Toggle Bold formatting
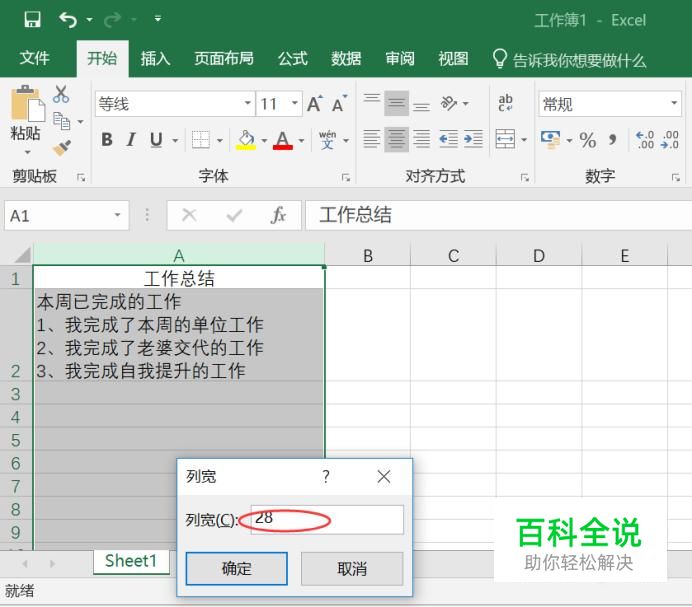The width and height of the screenshot is (692, 607). coord(107,139)
